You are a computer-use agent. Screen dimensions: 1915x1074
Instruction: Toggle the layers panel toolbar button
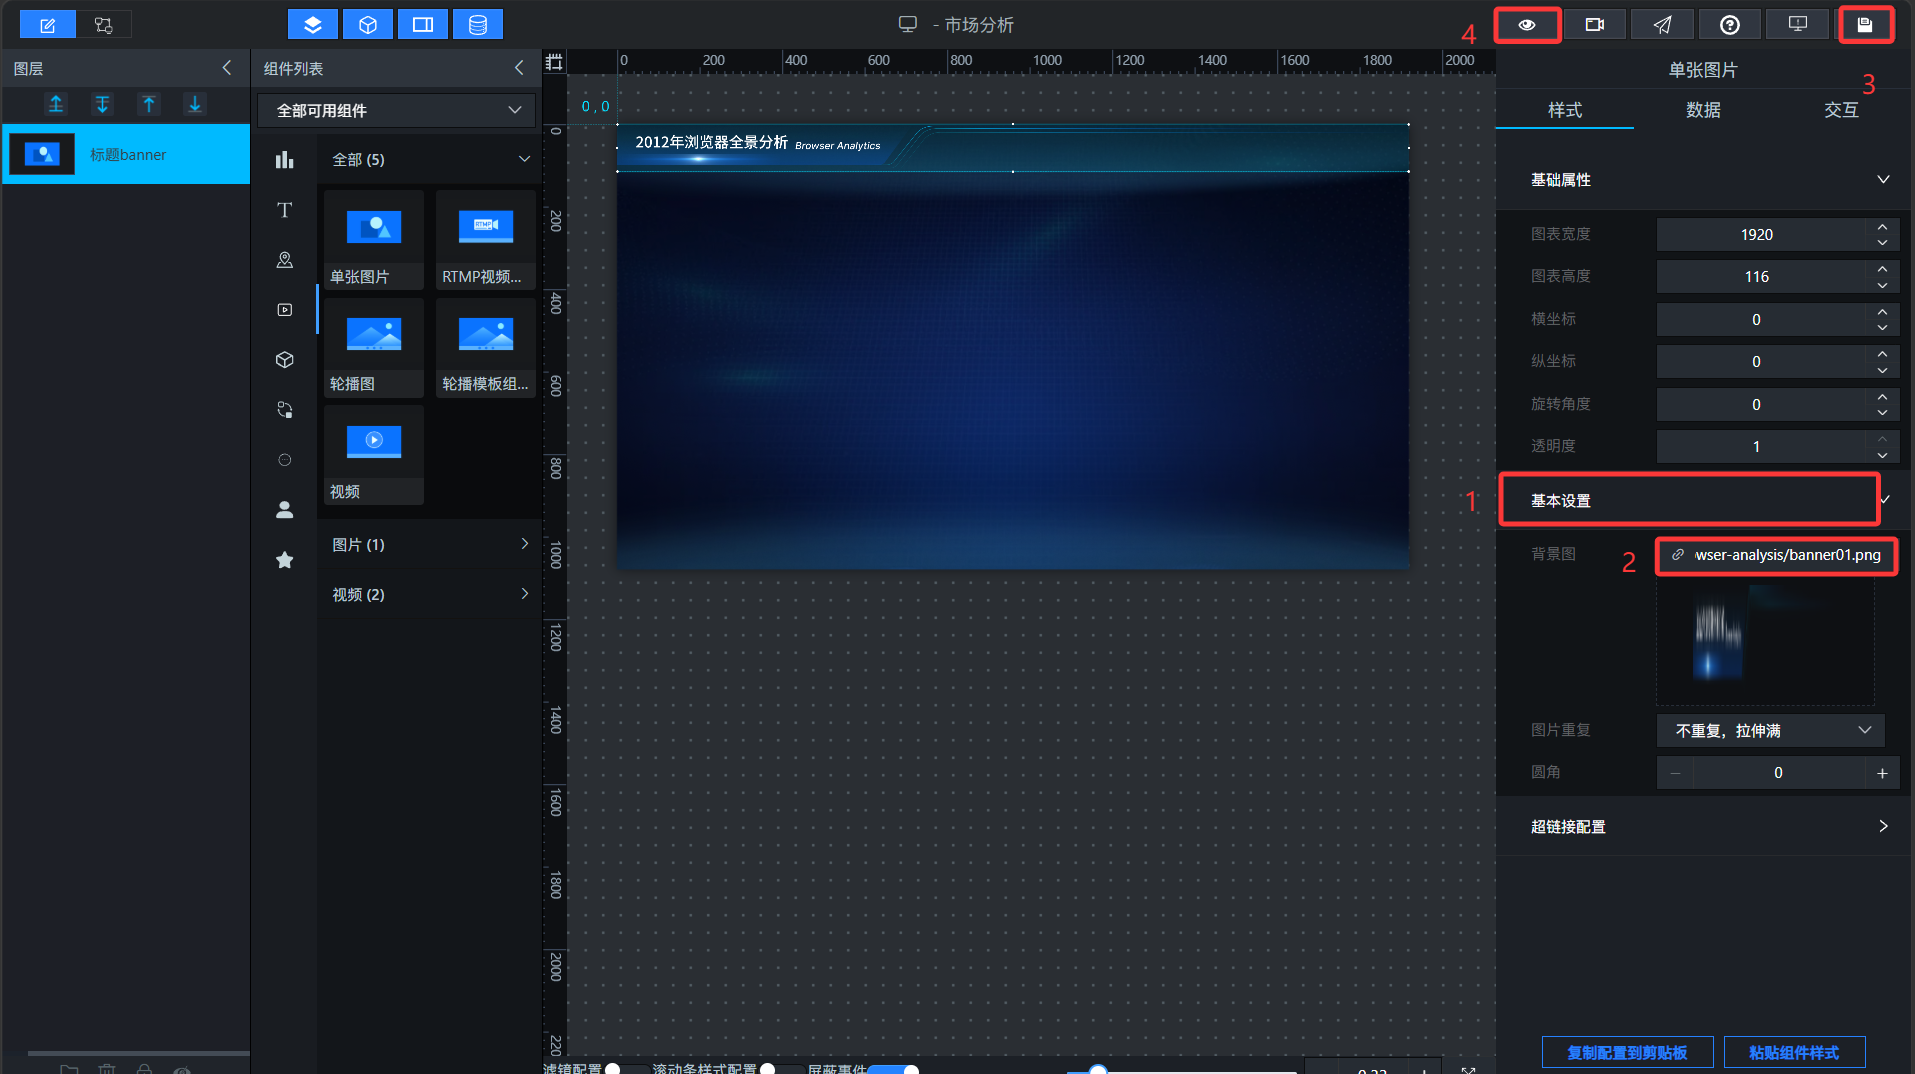(x=313, y=25)
